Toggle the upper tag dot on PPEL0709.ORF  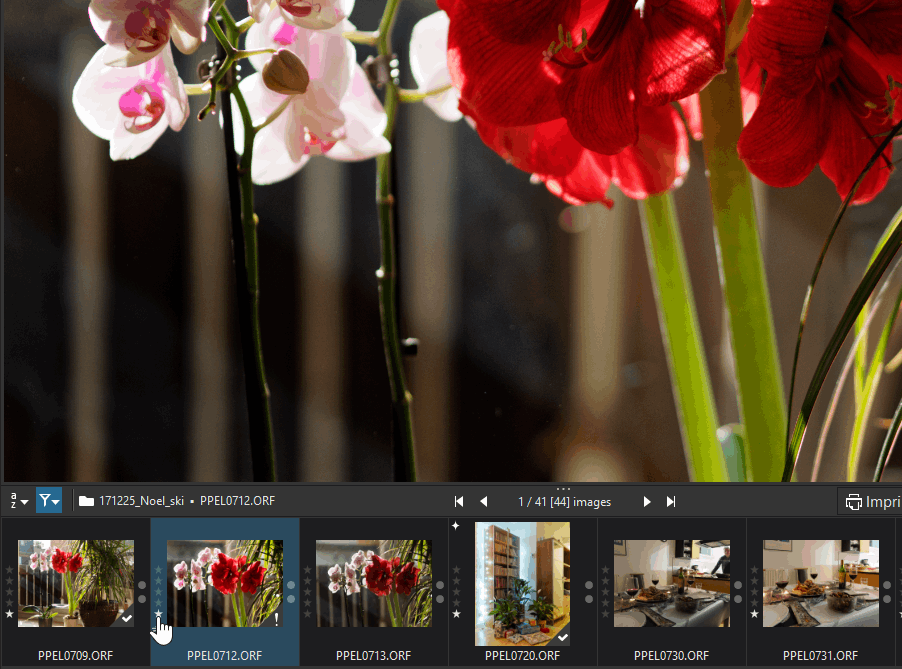tap(142, 585)
